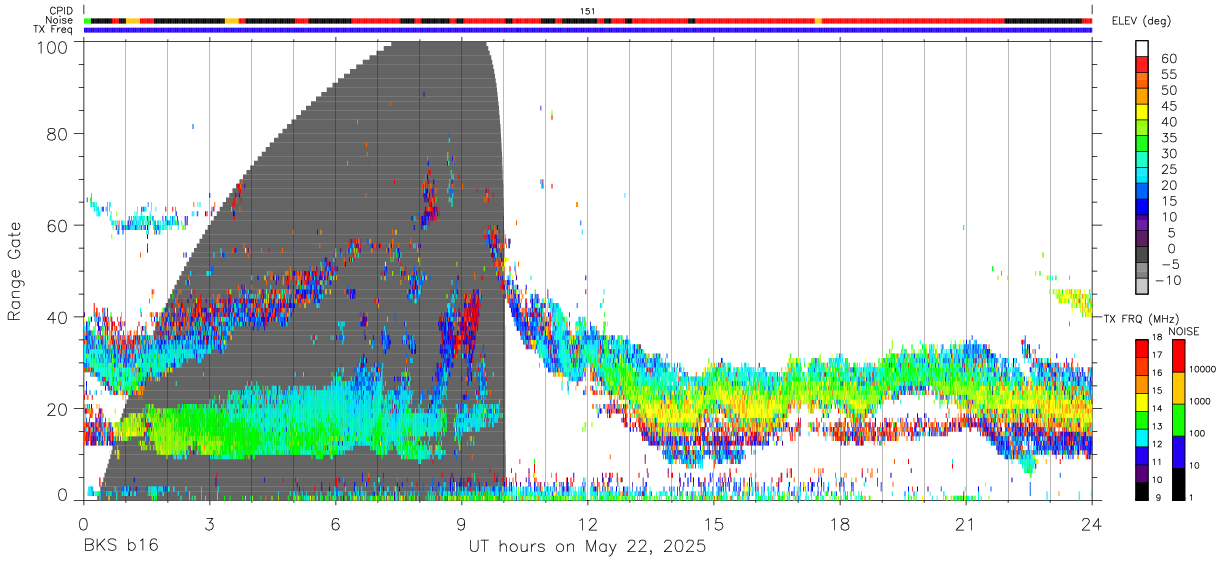Image resolution: width=1228 pixels, height=567 pixels.
Task: Click the yellow segment of elevation colorbar
Action: [1142, 111]
